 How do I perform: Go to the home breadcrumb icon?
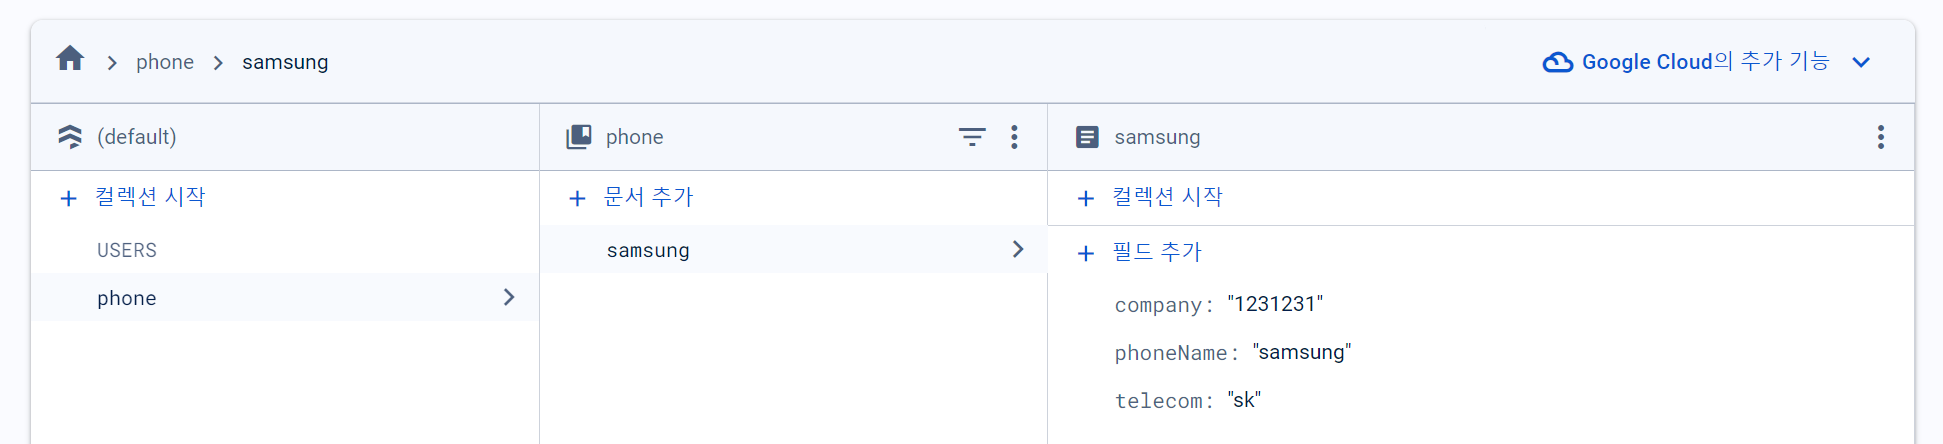[70, 58]
